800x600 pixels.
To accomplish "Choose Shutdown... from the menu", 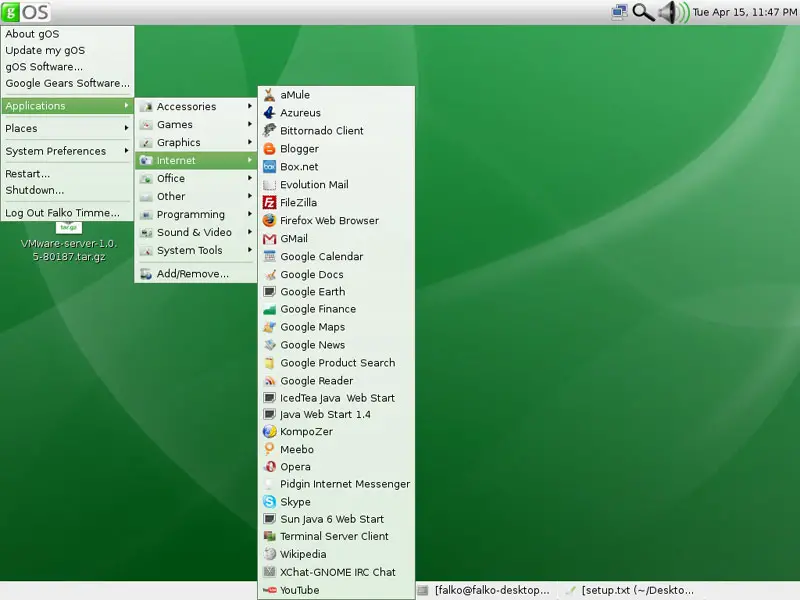I will click(x=67, y=190).
